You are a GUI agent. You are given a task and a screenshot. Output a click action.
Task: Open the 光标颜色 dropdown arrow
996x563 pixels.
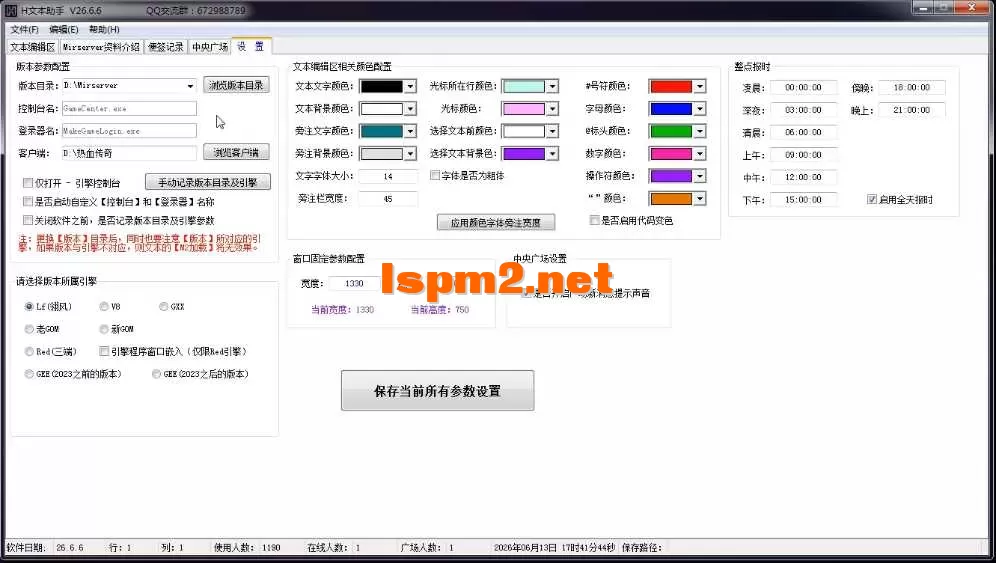(x=553, y=109)
